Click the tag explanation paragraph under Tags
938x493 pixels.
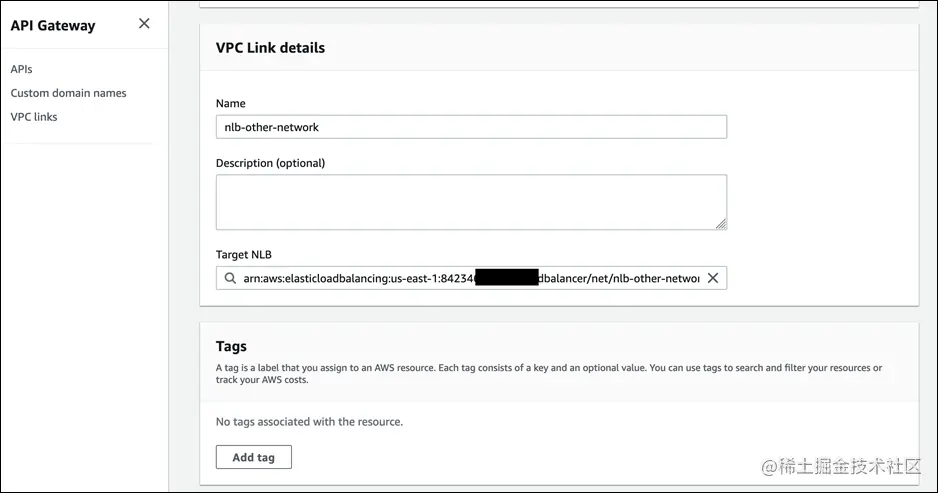click(x=548, y=373)
